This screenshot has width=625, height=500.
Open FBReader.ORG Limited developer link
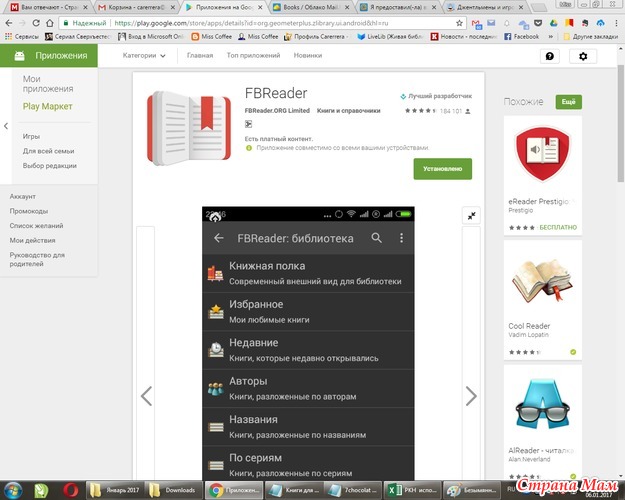point(277,110)
